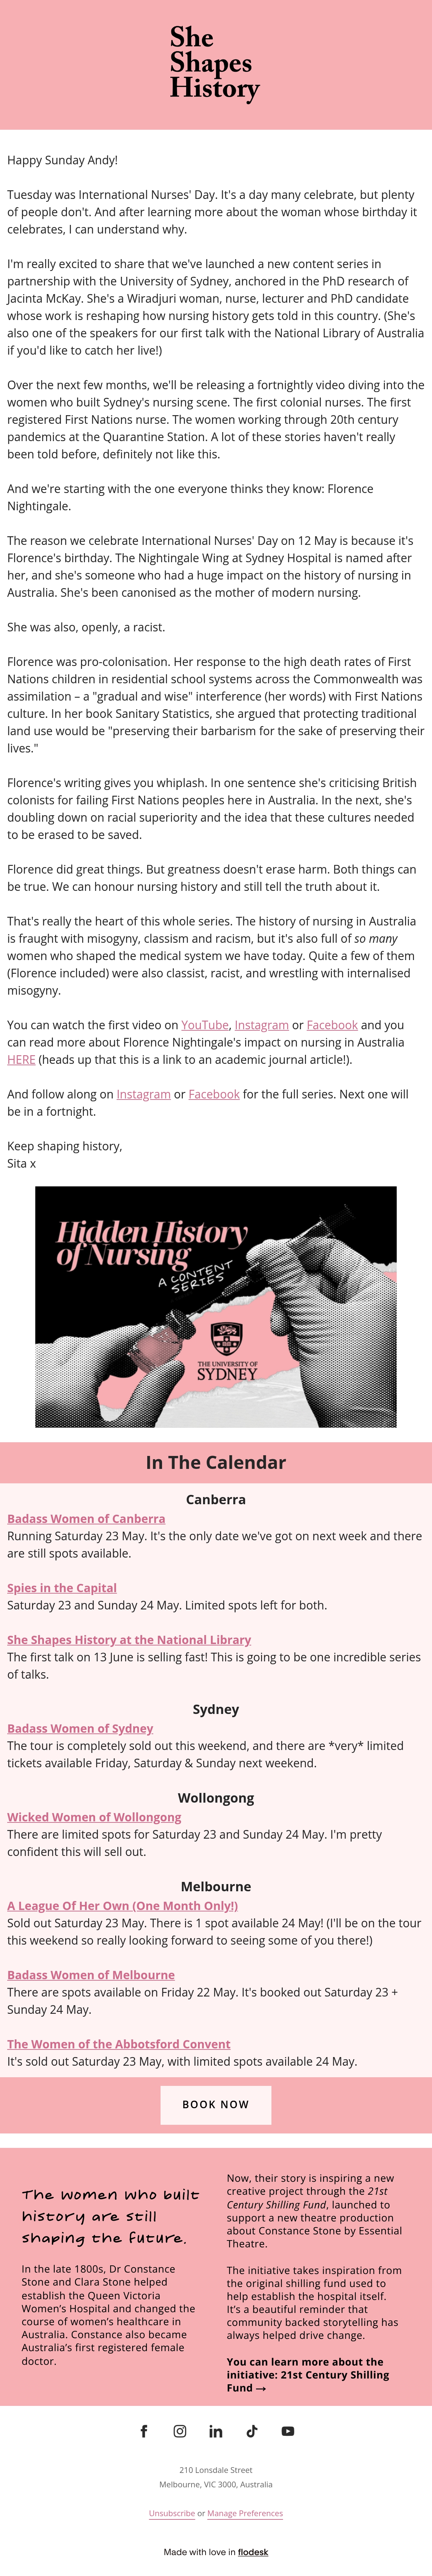Open Badass Women of Canberra link
This screenshot has height=2576, width=432.
coord(86,1518)
